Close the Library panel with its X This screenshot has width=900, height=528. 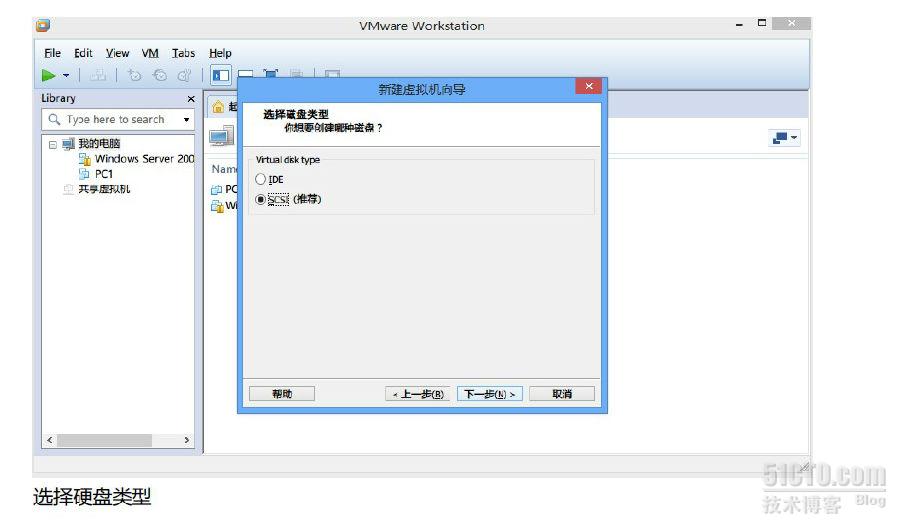point(191,99)
